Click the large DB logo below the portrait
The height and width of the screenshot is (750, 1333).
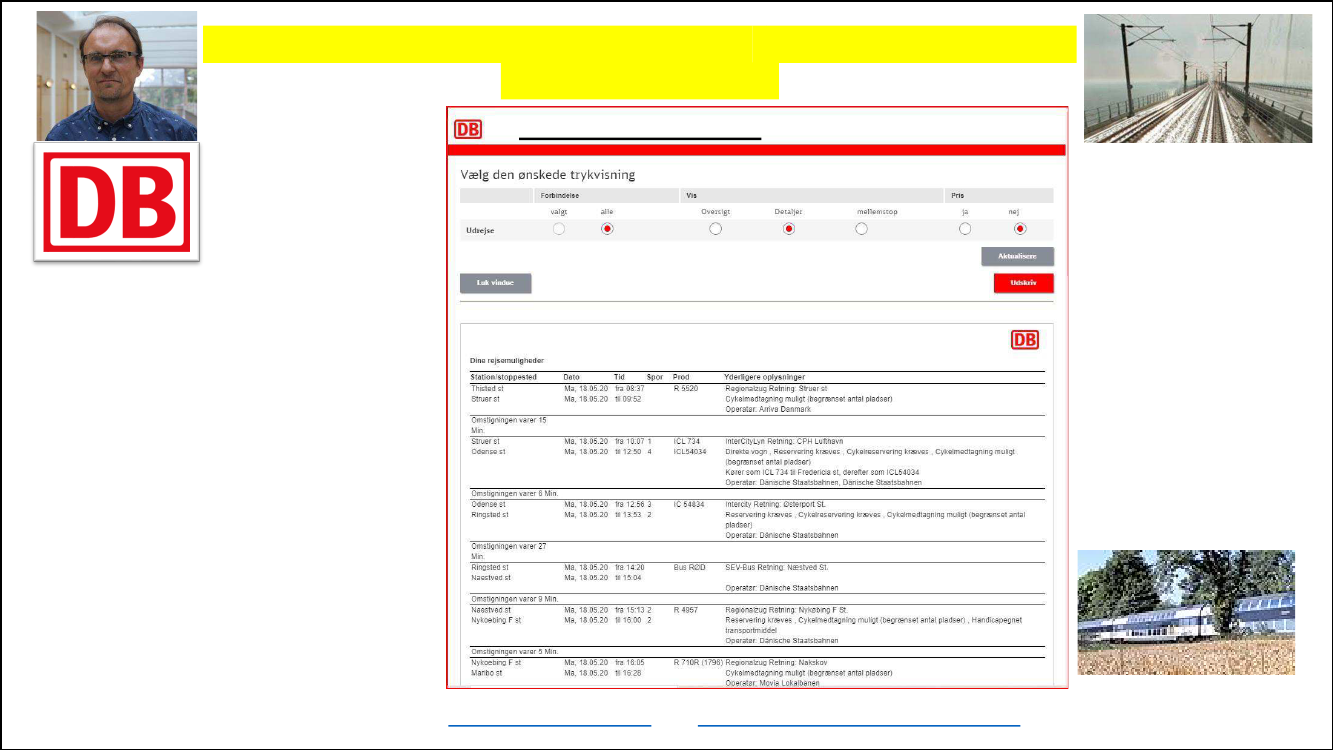[x=117, y=201]
